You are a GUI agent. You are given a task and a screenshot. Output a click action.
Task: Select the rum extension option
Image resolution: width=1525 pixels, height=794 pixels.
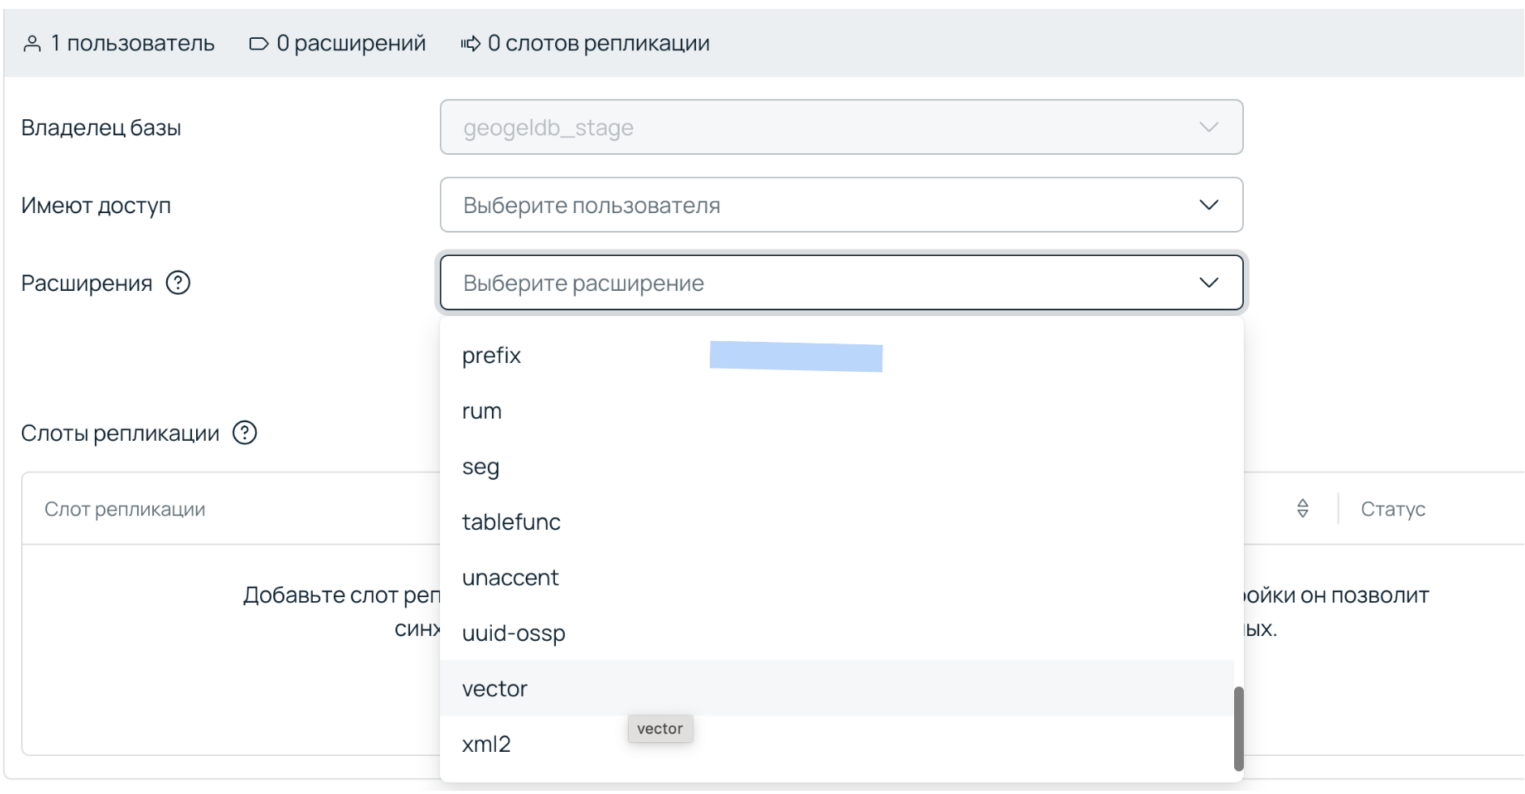[x=837, y=411]
